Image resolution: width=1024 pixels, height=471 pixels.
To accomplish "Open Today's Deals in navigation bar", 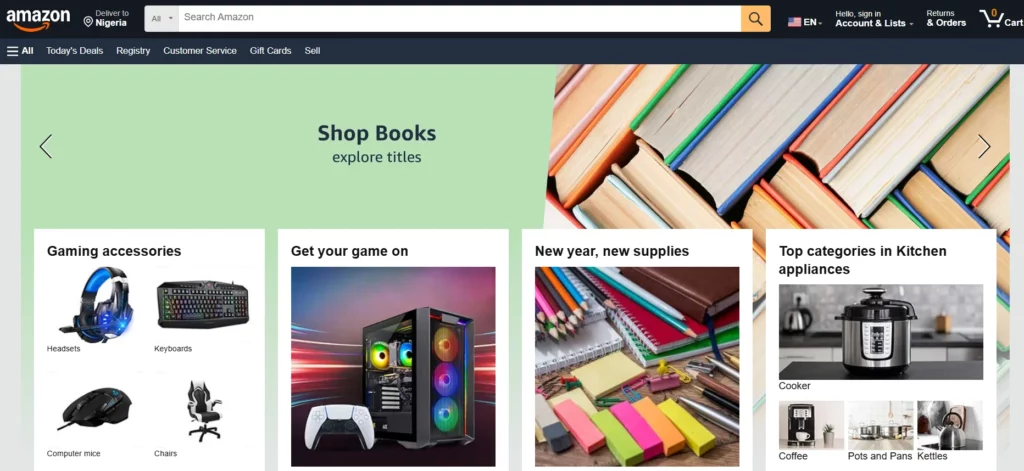I will (74, 51).
